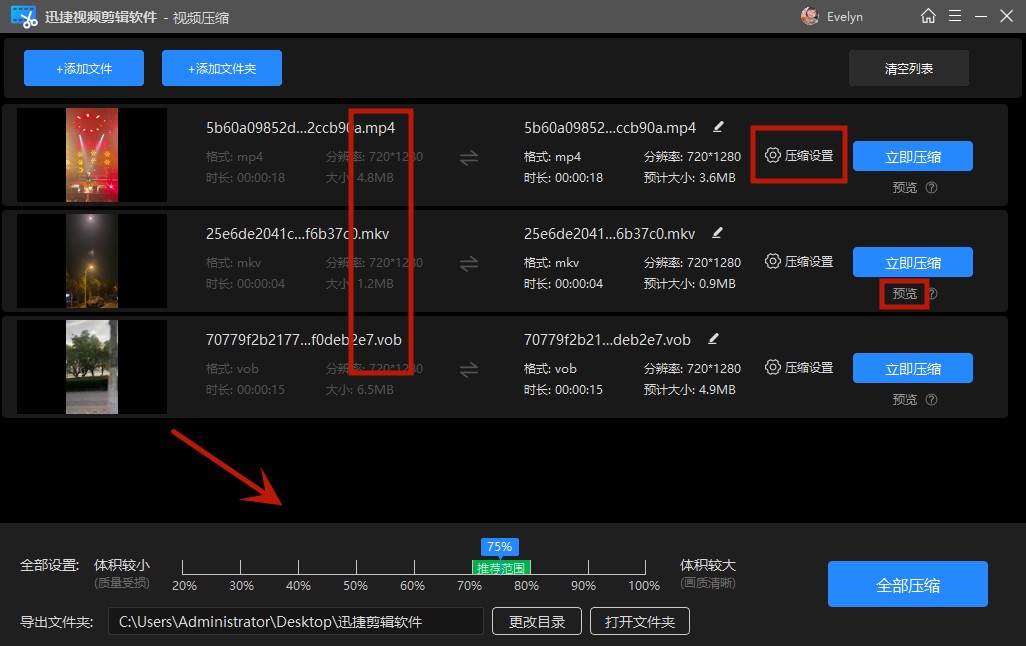Start 全部压缩 to compress all videos
This screenshot has width=1026, height=646.
coord(907,584)
